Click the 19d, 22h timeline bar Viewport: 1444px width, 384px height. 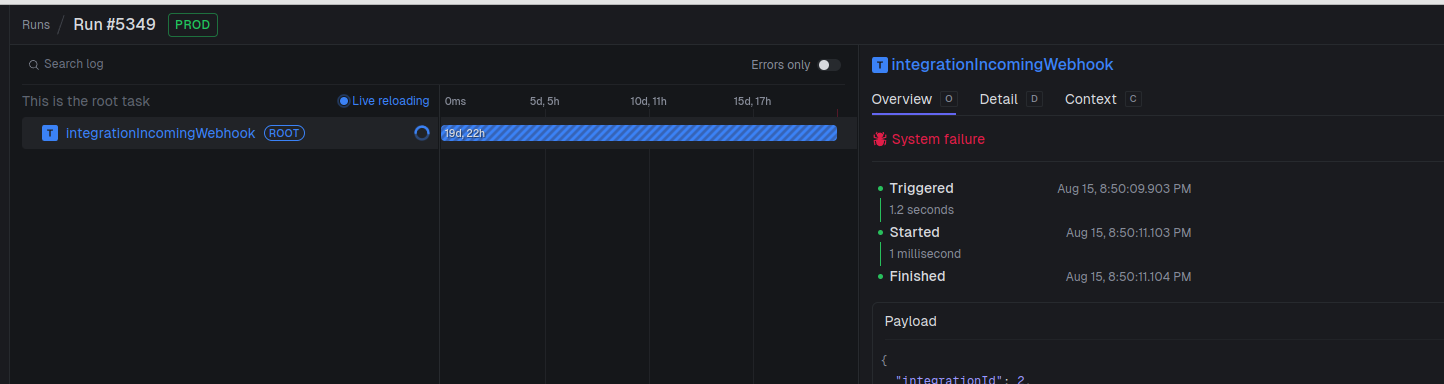pos(639,133)
